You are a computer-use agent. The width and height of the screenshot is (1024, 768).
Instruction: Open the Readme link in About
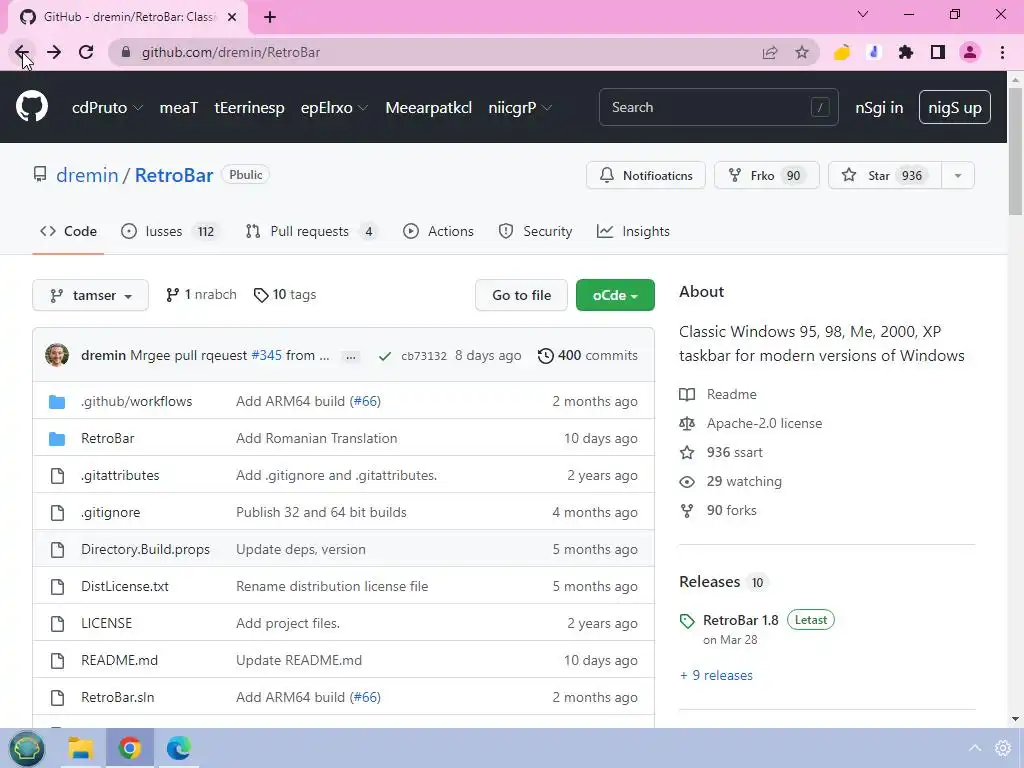pyautogui.click(x=731, y=394)
